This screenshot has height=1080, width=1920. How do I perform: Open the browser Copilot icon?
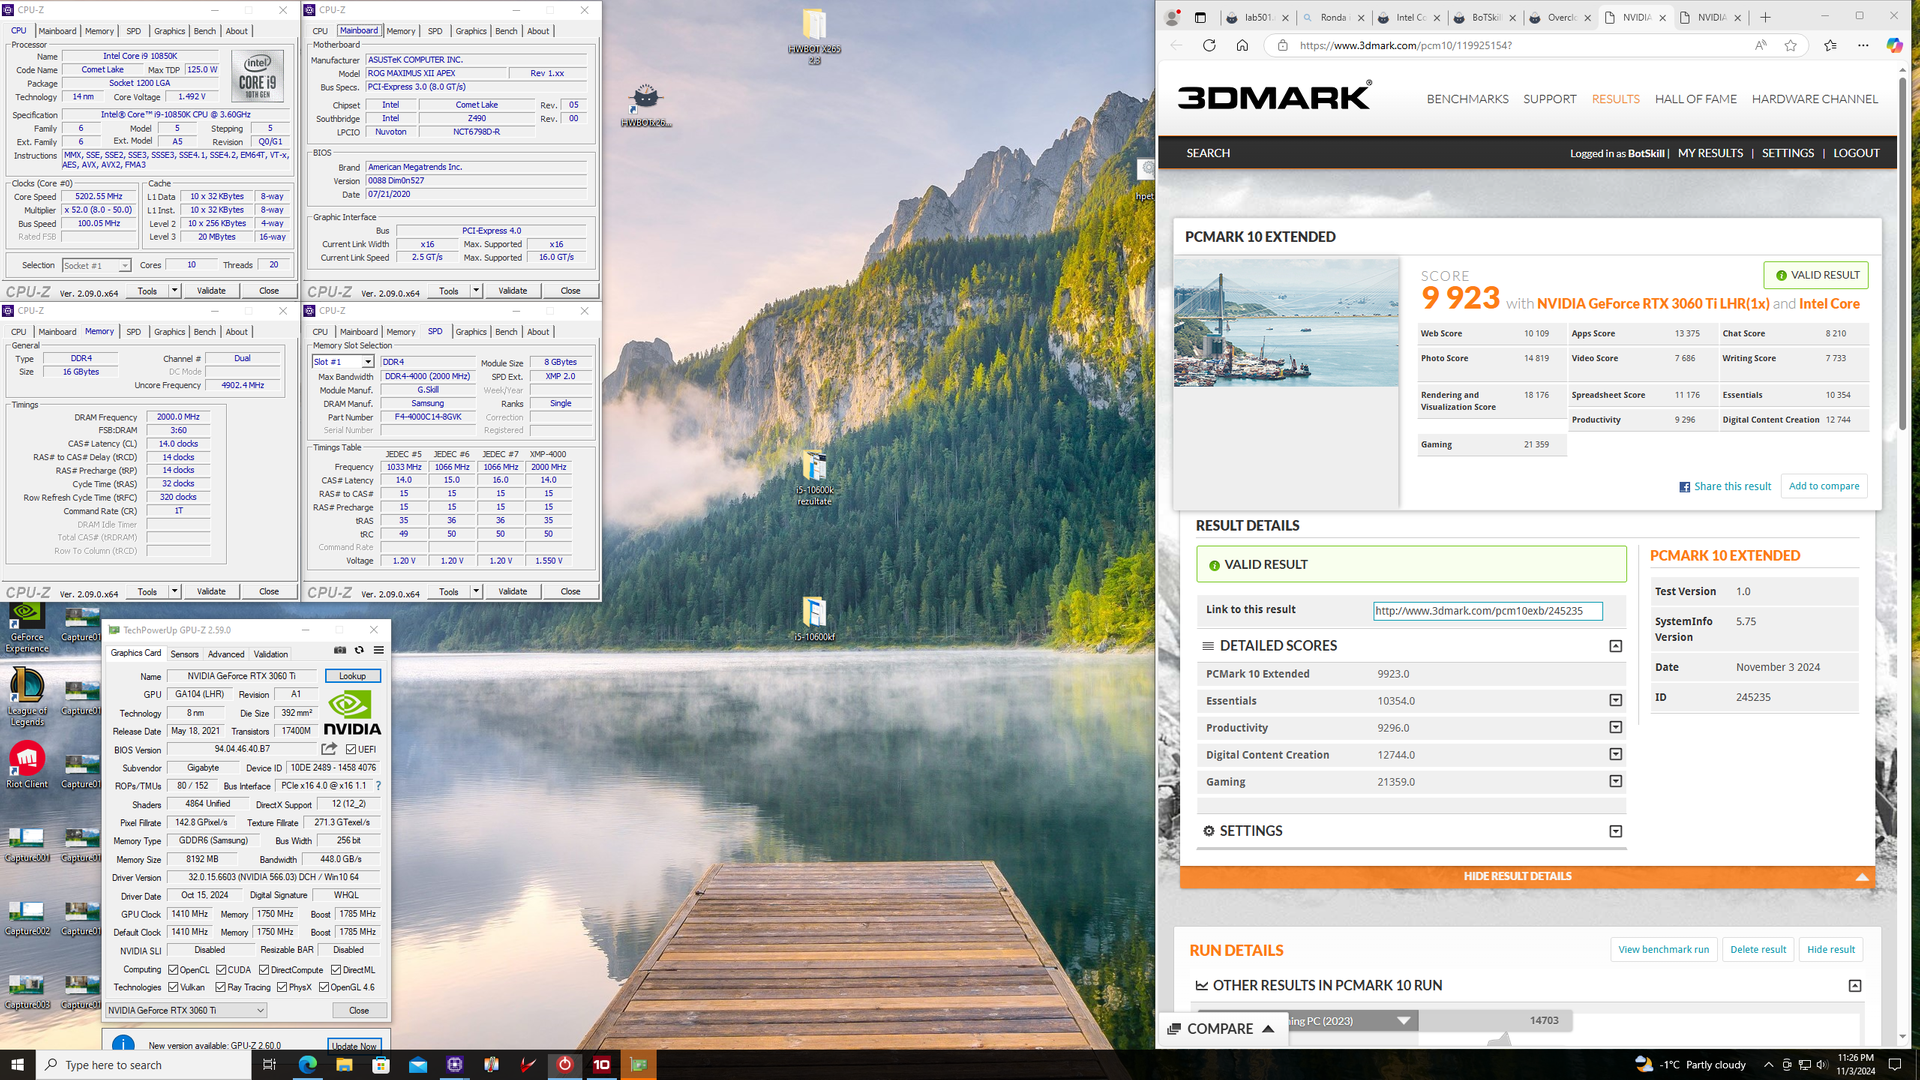(1894, 45)
